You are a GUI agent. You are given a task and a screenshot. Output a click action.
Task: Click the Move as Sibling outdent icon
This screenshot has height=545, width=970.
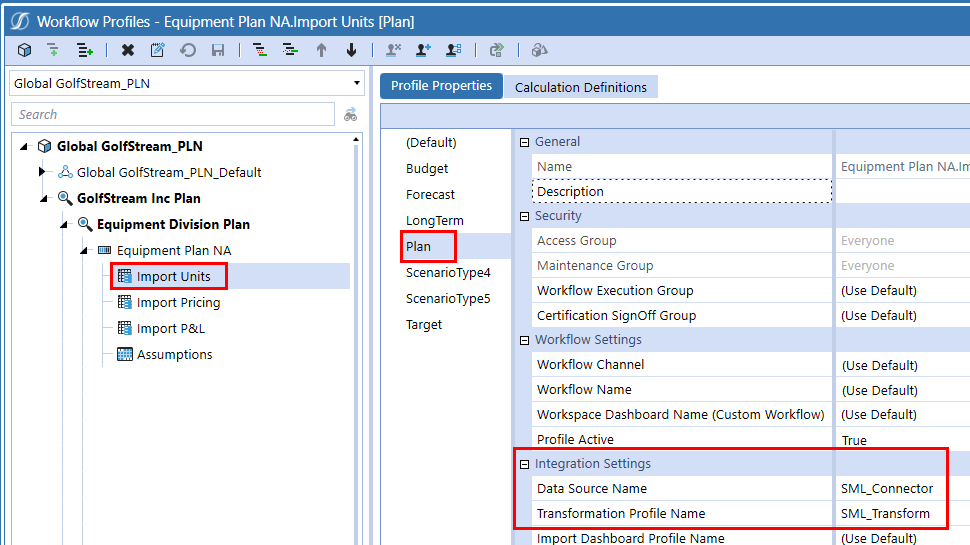pos(290,50)
